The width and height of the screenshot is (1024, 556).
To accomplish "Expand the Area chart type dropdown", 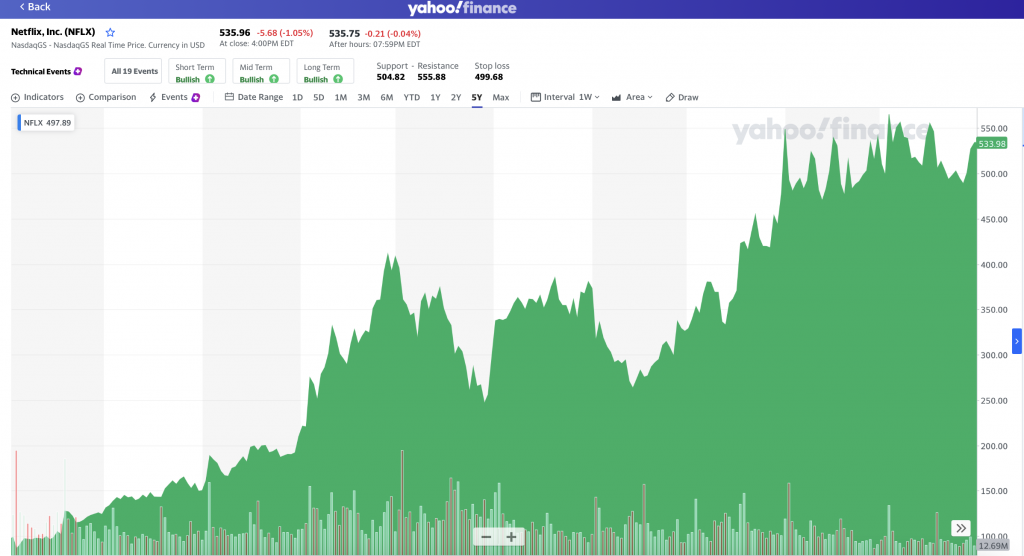I will [632, 97].
